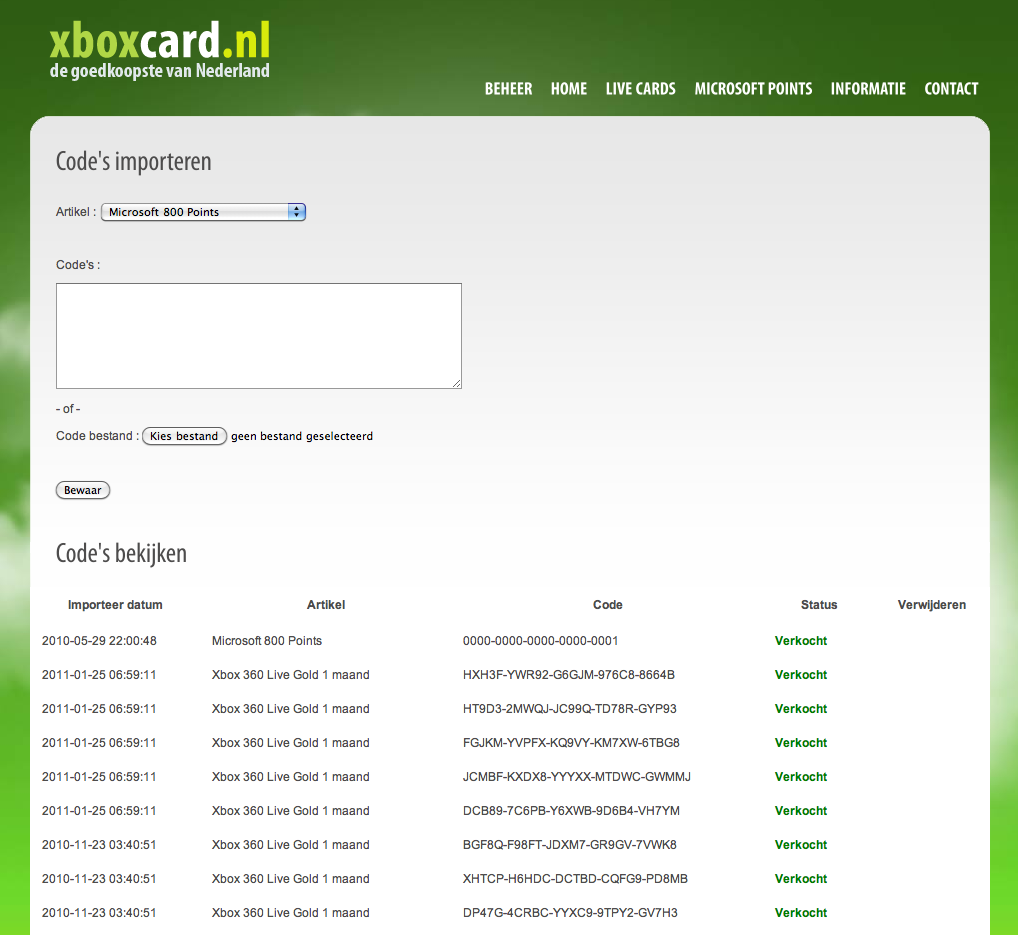Select code BGF8Q-F98FT-JDXM7-GR9GV-7VWK8
This screenshot has width=1018, height=935.
click(x=569, y=845)
